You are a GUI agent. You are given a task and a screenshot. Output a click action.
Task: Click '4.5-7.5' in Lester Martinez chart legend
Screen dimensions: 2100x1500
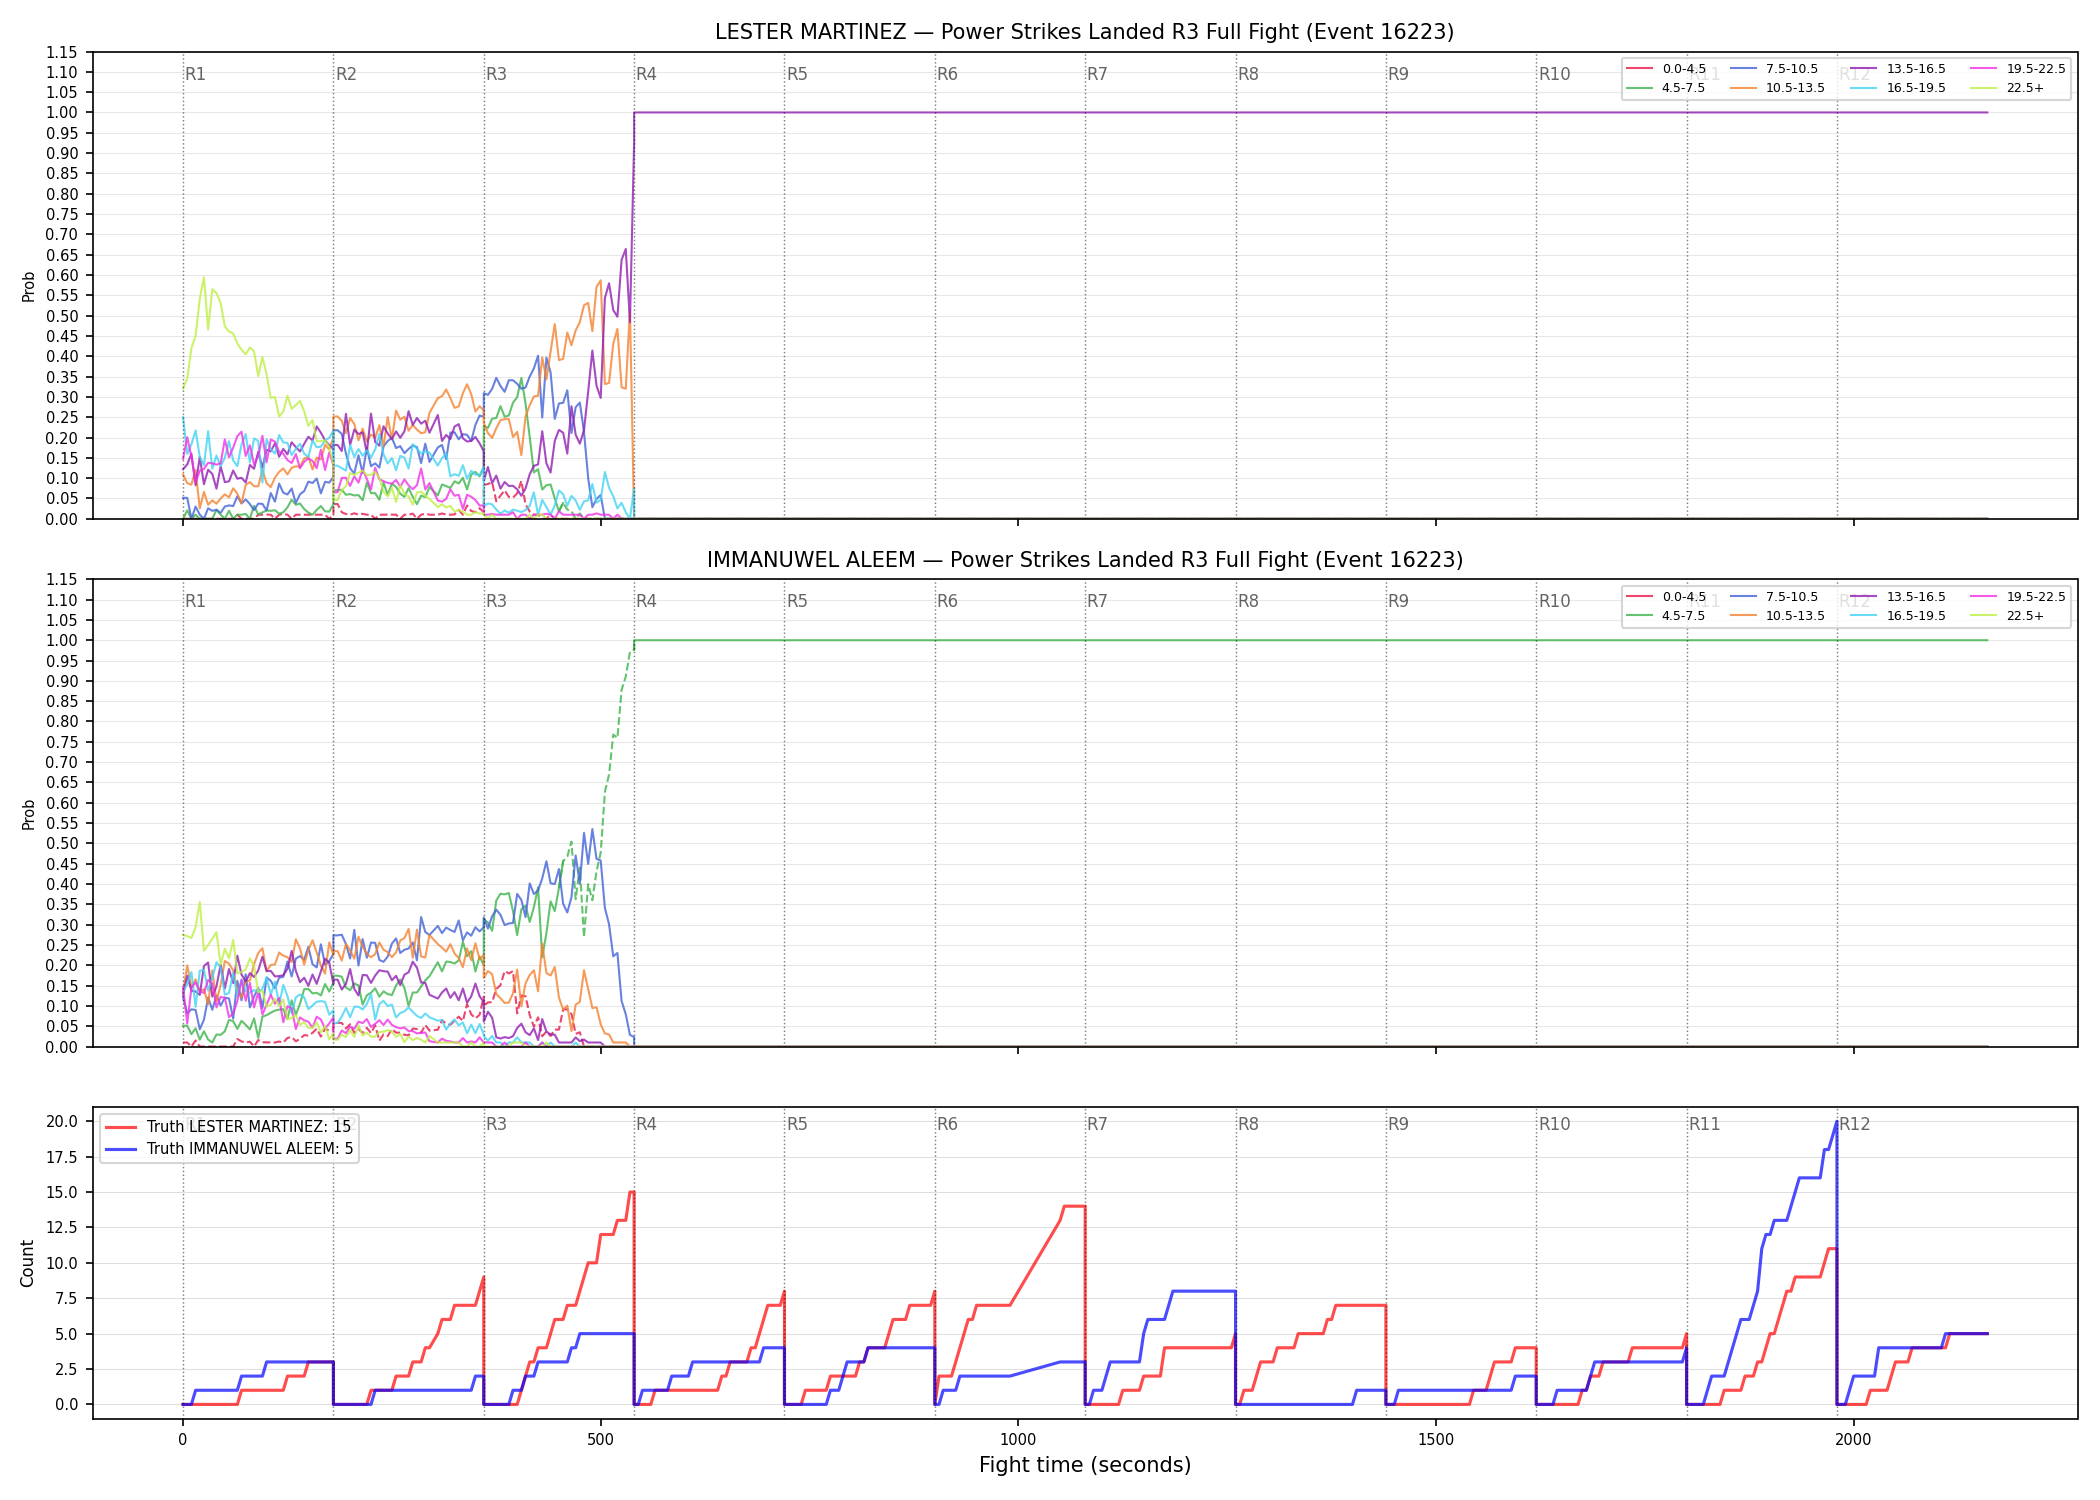pyautogui.click(x=1684, y=88)
